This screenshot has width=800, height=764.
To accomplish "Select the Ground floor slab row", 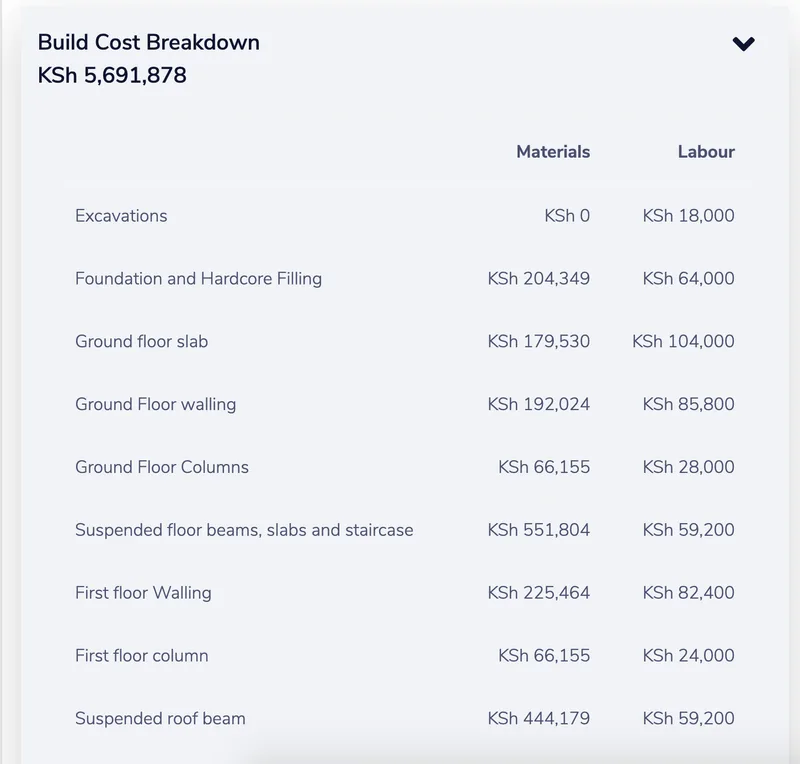I will [405, 341].
